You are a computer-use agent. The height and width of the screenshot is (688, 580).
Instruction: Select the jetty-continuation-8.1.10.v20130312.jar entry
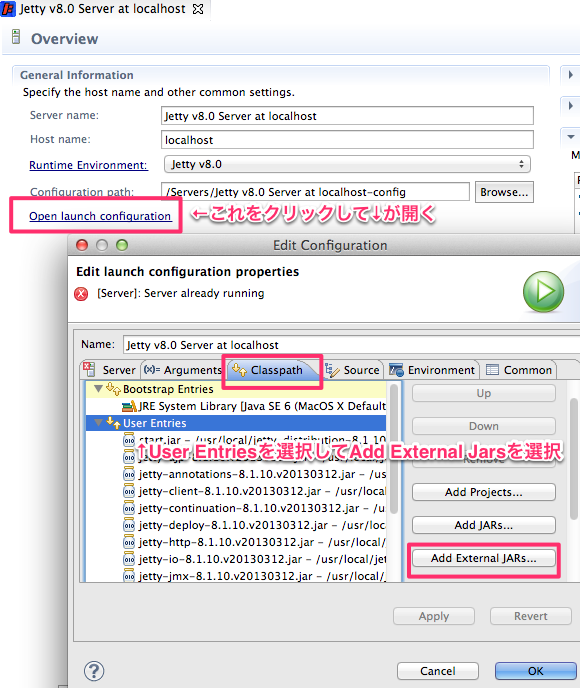pyautogui.click(x=255, y=508)
